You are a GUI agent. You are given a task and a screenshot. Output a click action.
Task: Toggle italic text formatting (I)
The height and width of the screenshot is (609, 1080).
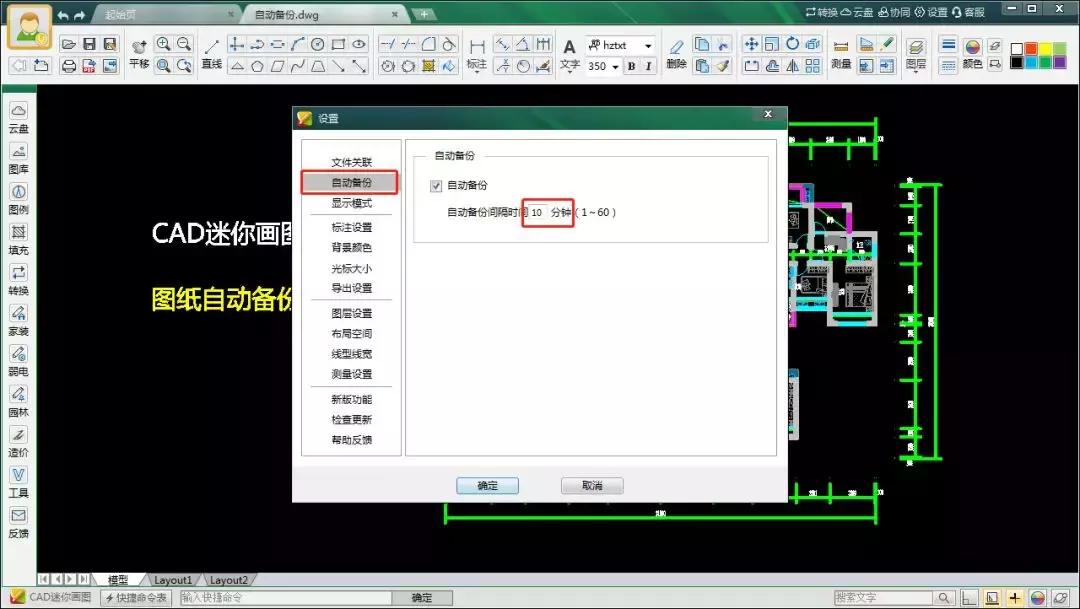646,64
